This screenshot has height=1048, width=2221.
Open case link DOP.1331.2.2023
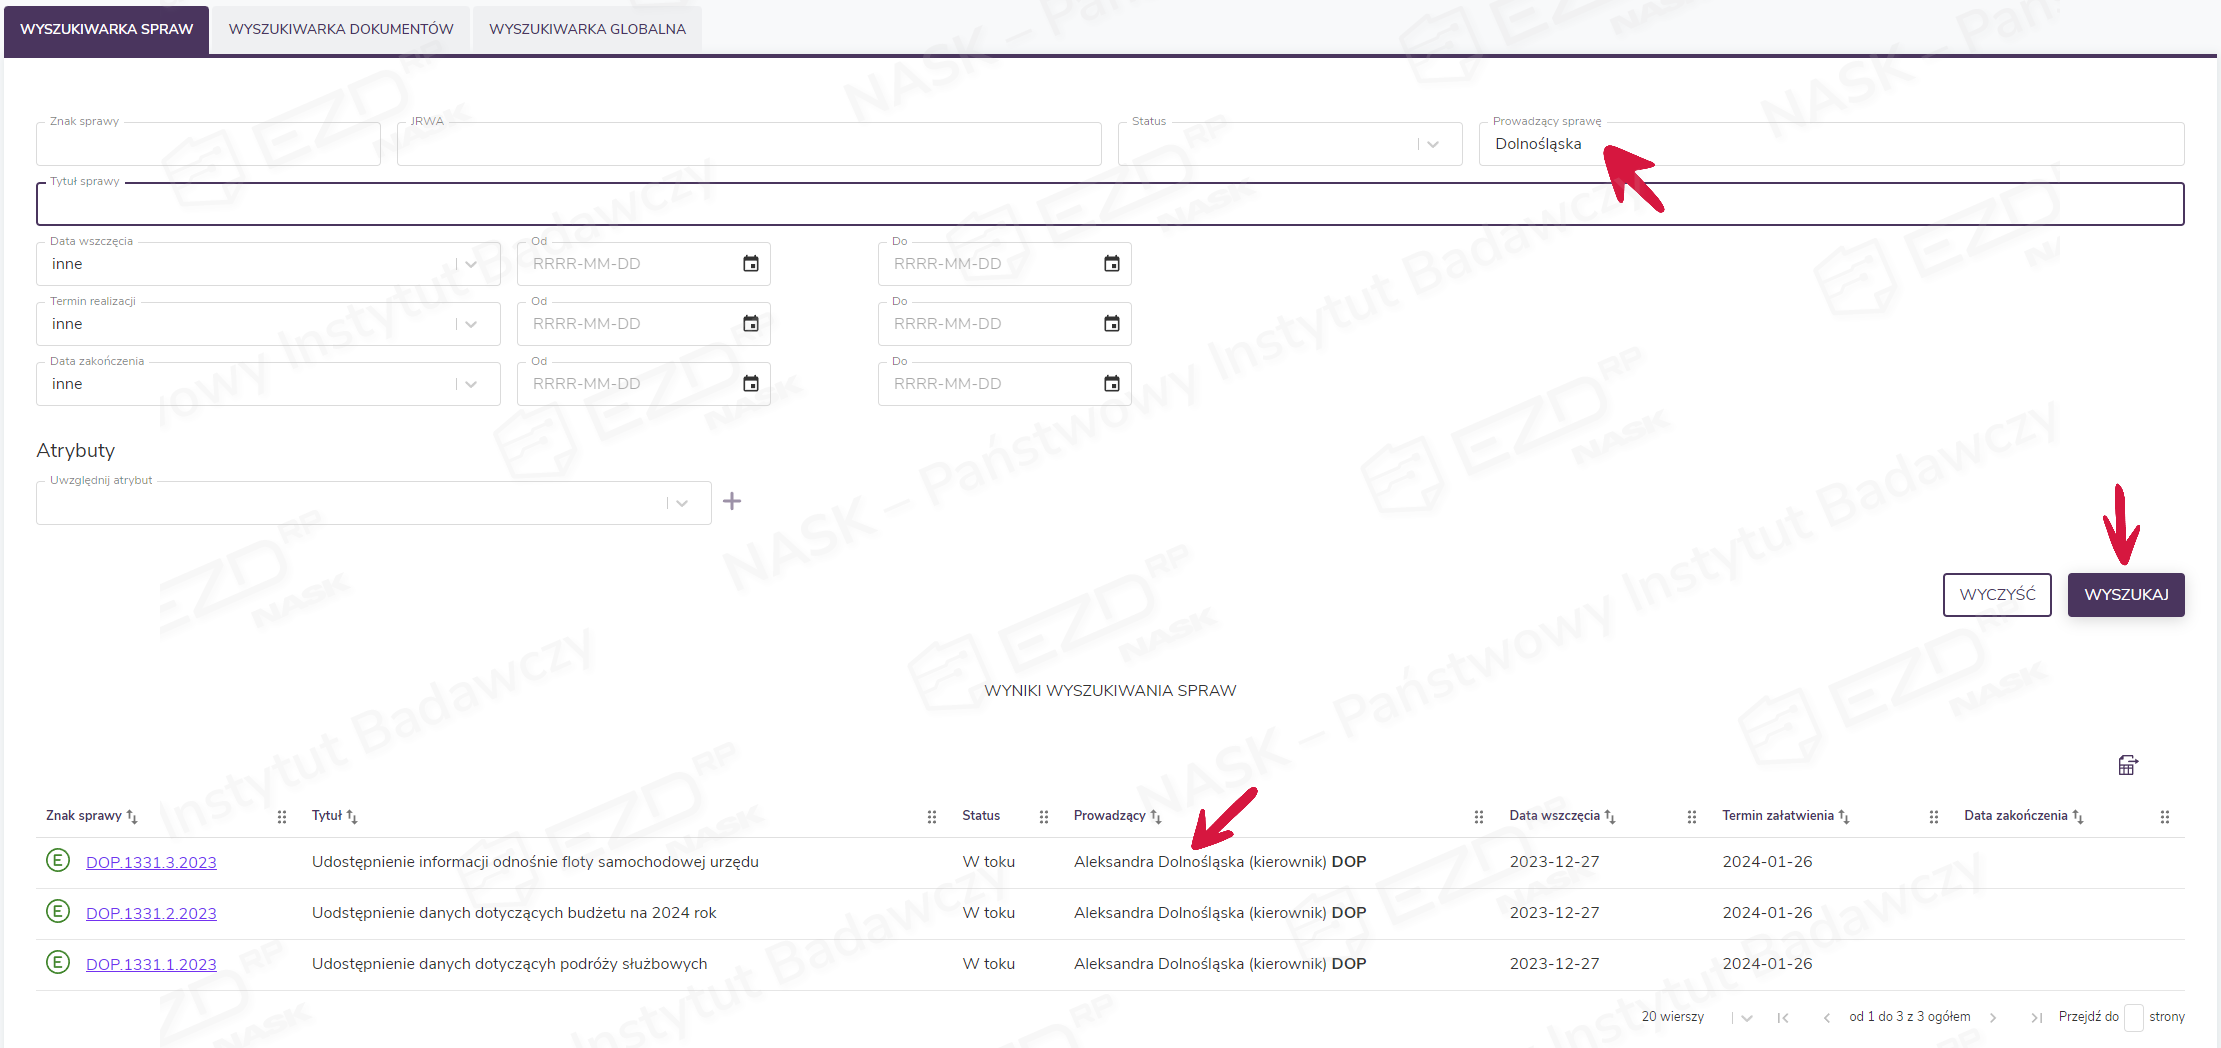coord(151,913)
